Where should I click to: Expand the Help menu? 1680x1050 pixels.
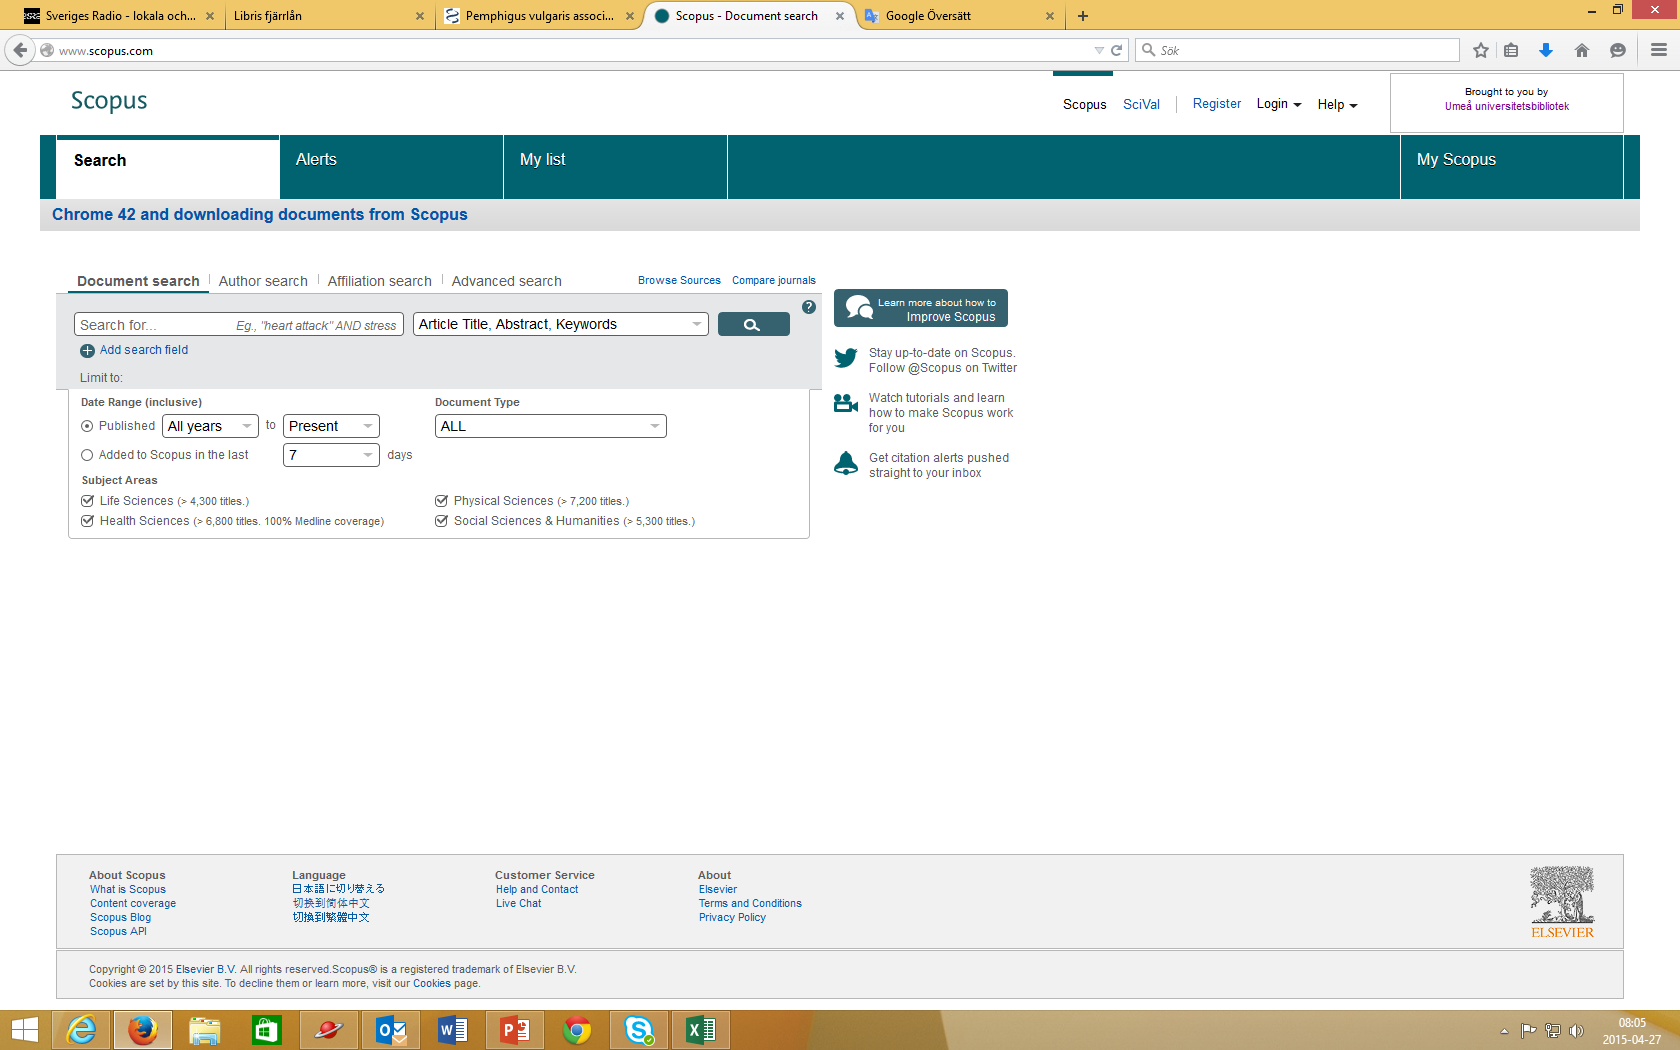coord(1337,104)
